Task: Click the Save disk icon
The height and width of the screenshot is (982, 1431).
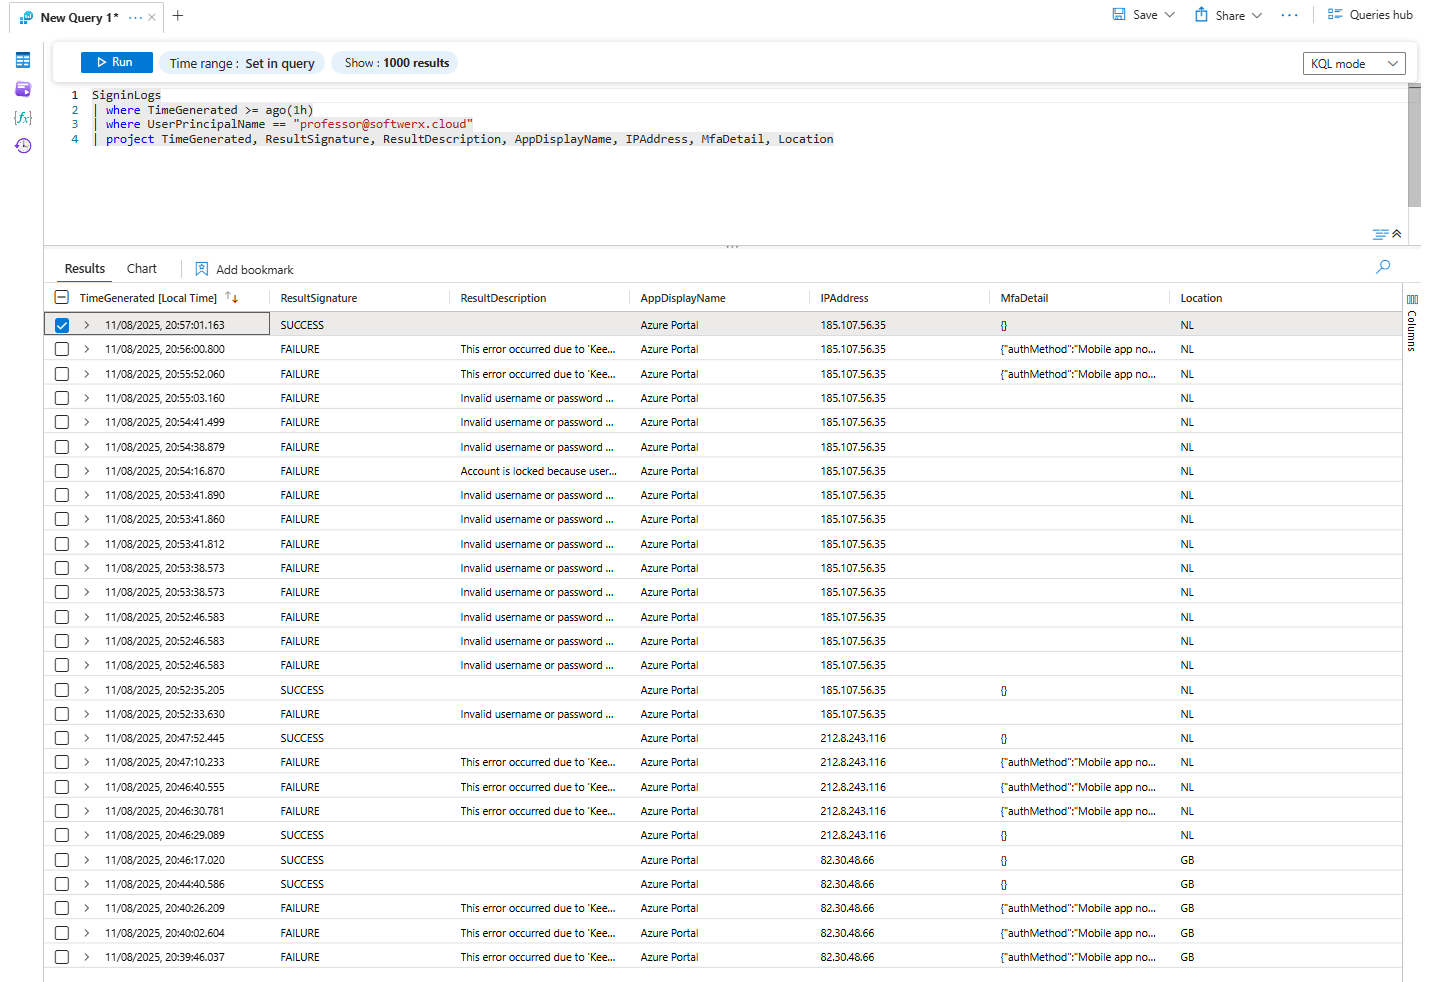Action: pyautogui.click(x=1119, y=15)
